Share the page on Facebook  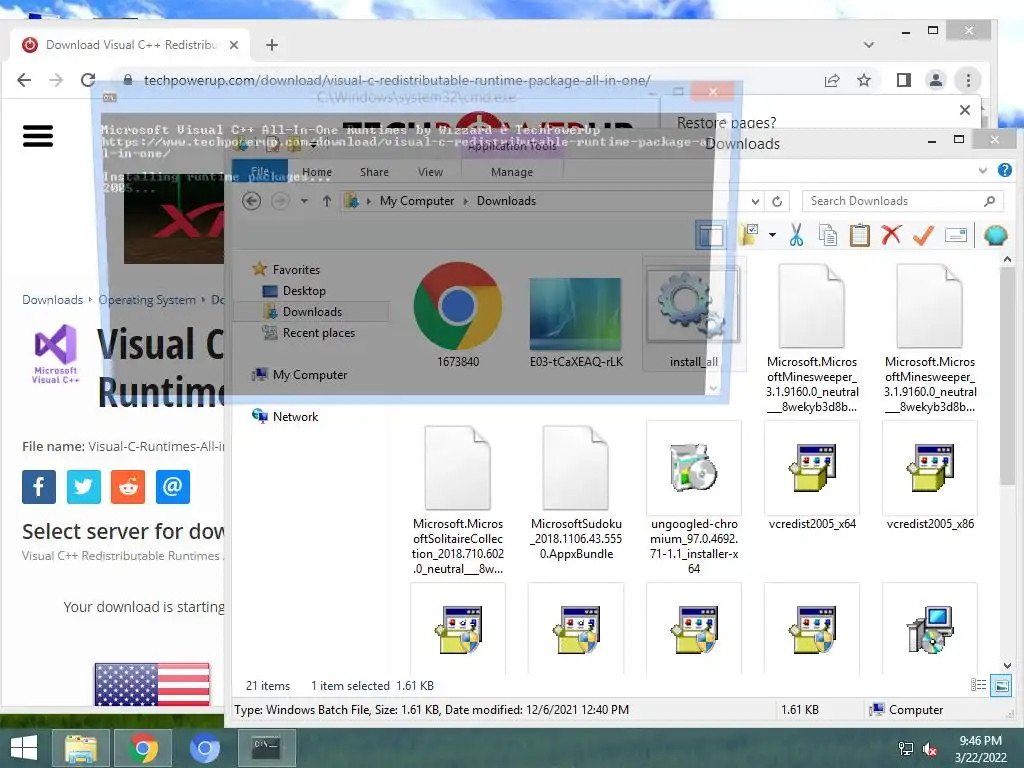tap(39, 487)
